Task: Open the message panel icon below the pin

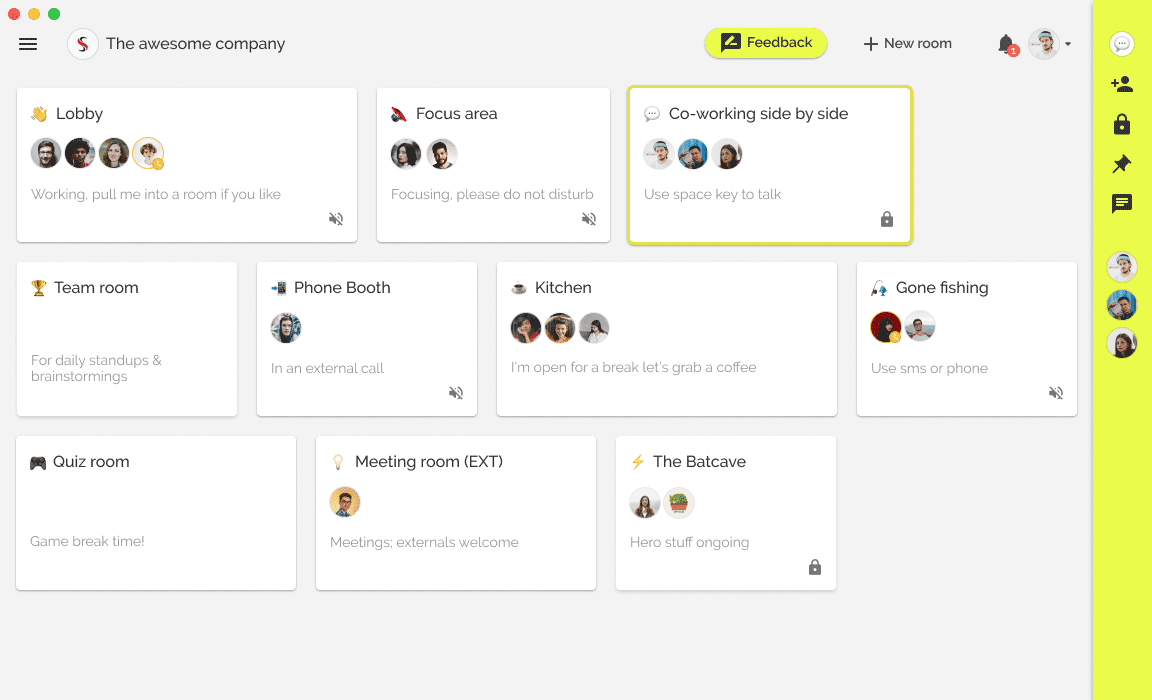Action: (x=1122, y=204)
